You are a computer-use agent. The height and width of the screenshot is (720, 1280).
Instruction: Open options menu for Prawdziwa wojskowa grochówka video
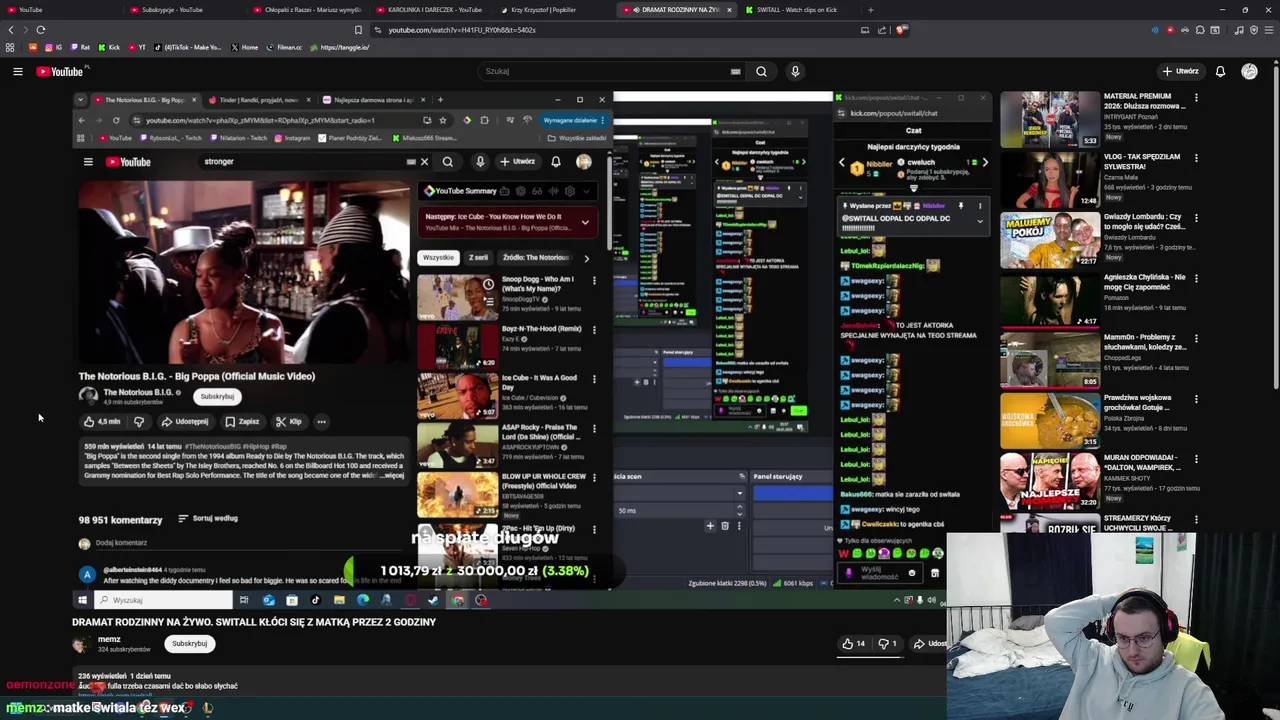coord(1196,398)
